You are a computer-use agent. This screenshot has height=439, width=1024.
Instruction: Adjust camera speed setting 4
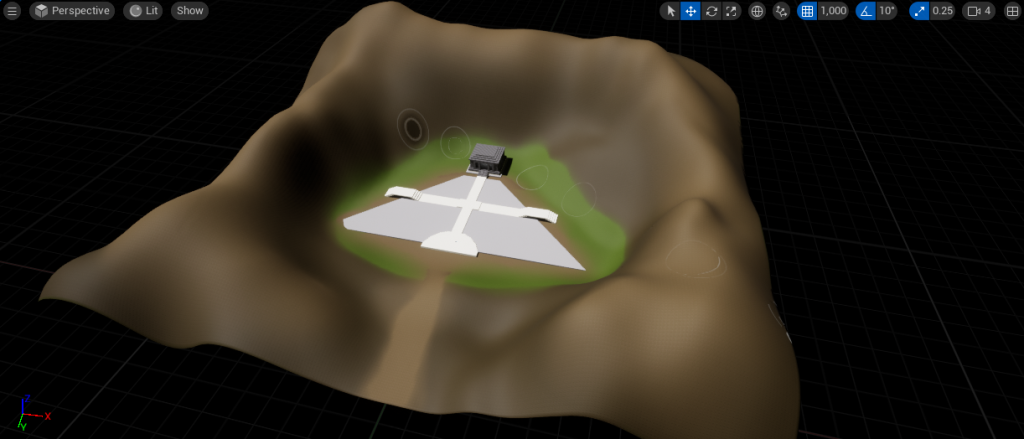click(980, 11)
